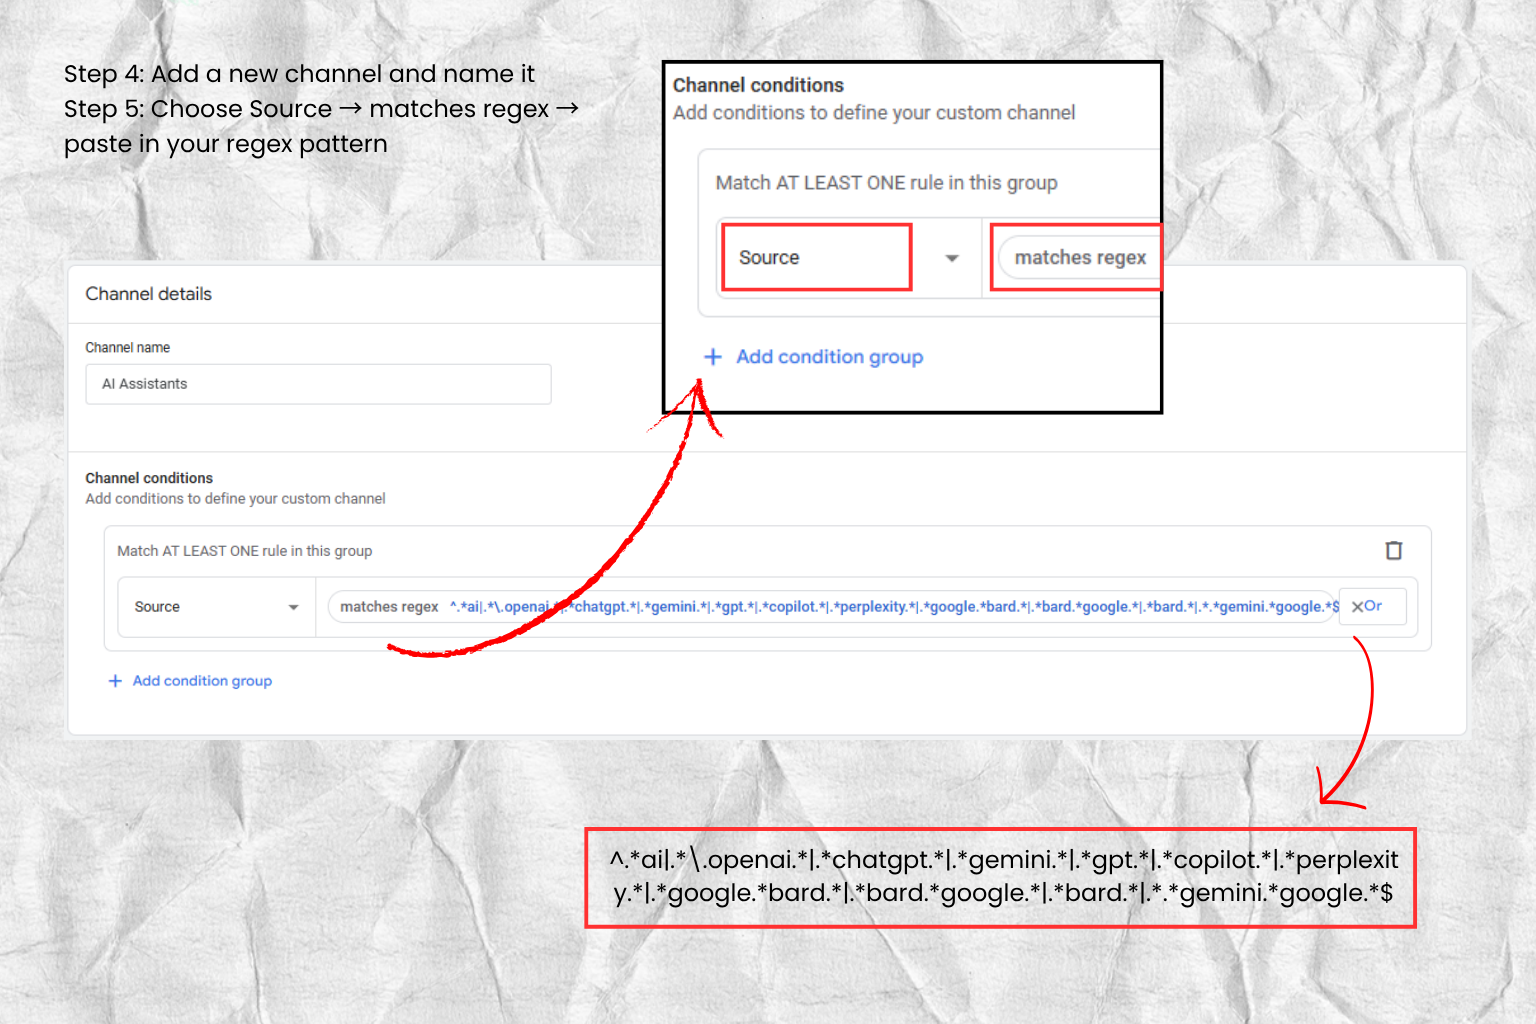
Task: Click the red-outlined Source field in the callout
Action: 815,258
